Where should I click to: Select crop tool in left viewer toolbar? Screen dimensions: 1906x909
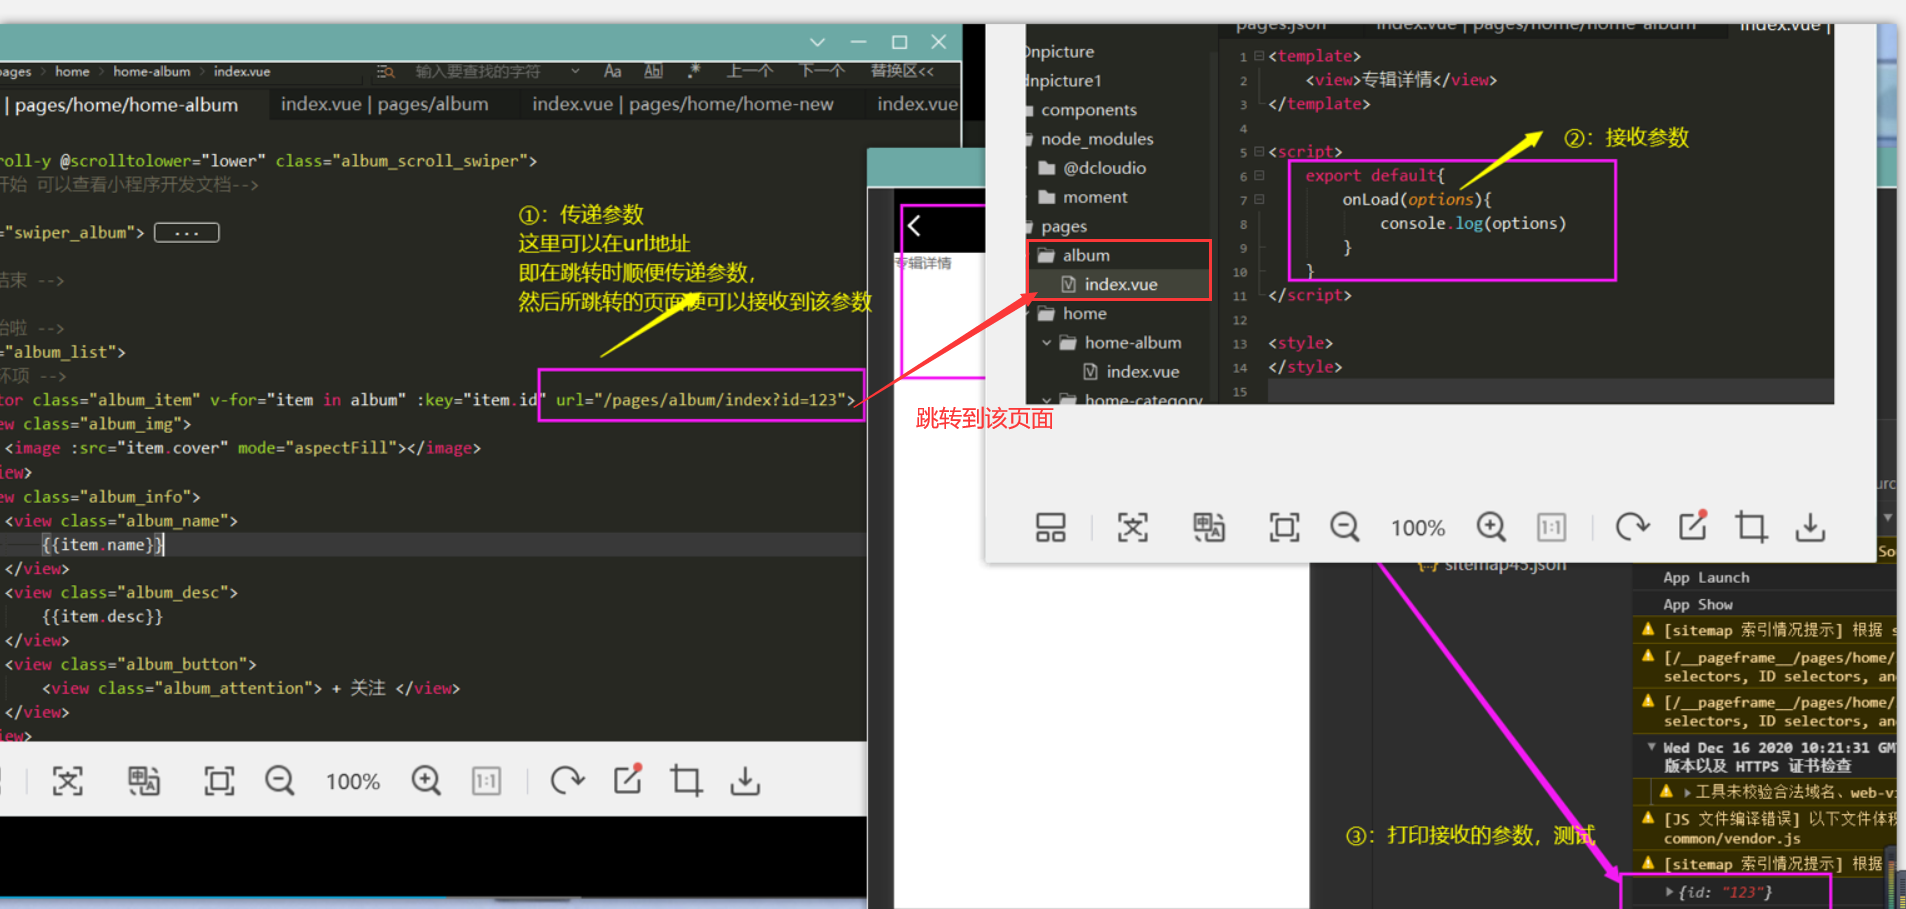pos(686,781)
